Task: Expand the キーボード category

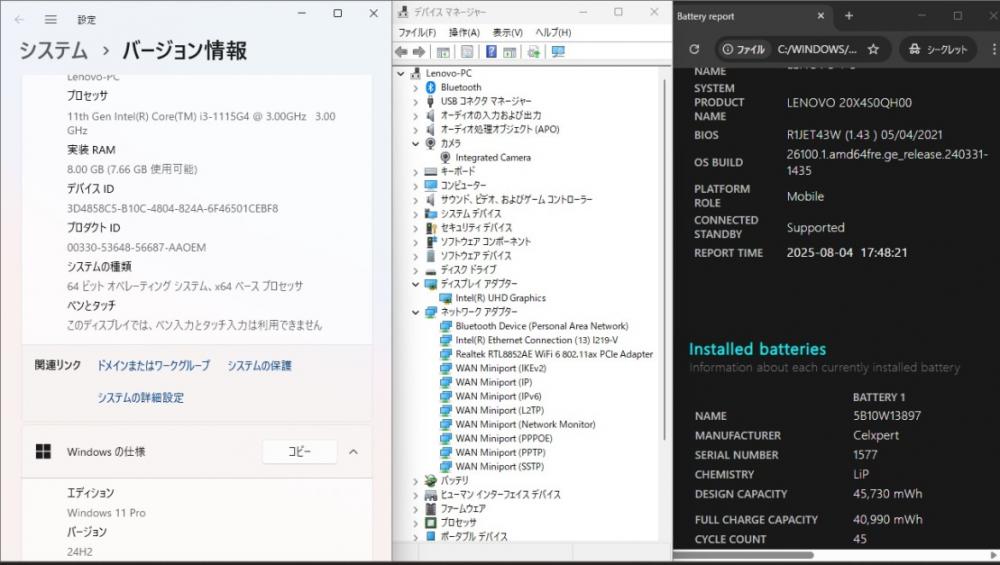Action: (416, 172)
